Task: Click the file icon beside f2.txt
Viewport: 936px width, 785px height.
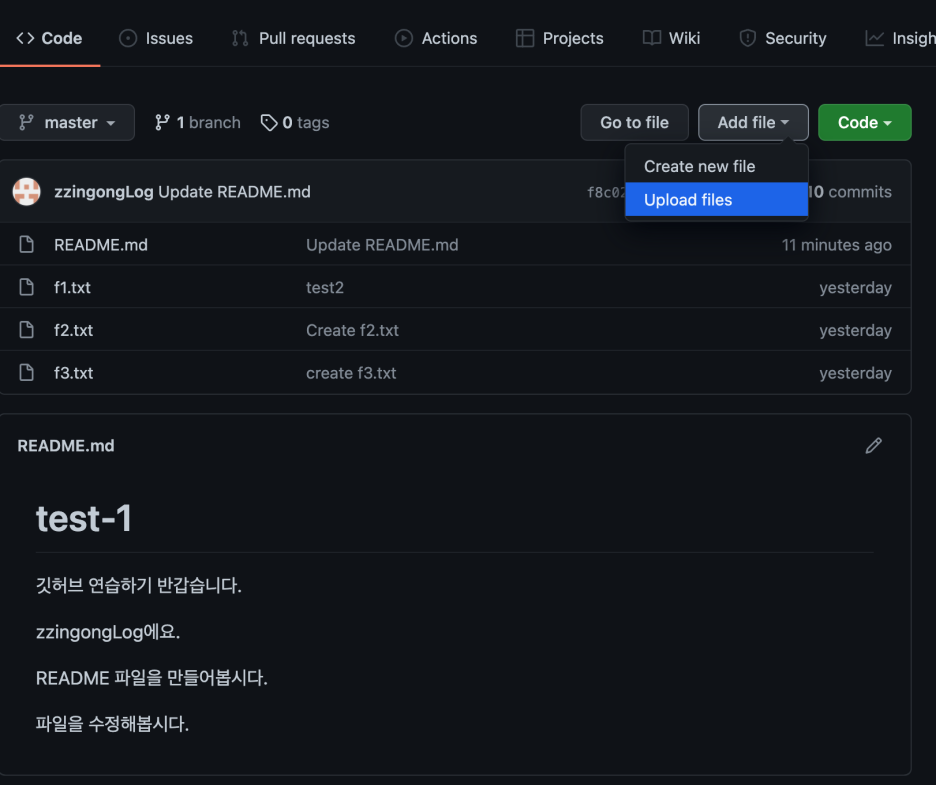Action: pyautogui.click(x=26, y=330)
